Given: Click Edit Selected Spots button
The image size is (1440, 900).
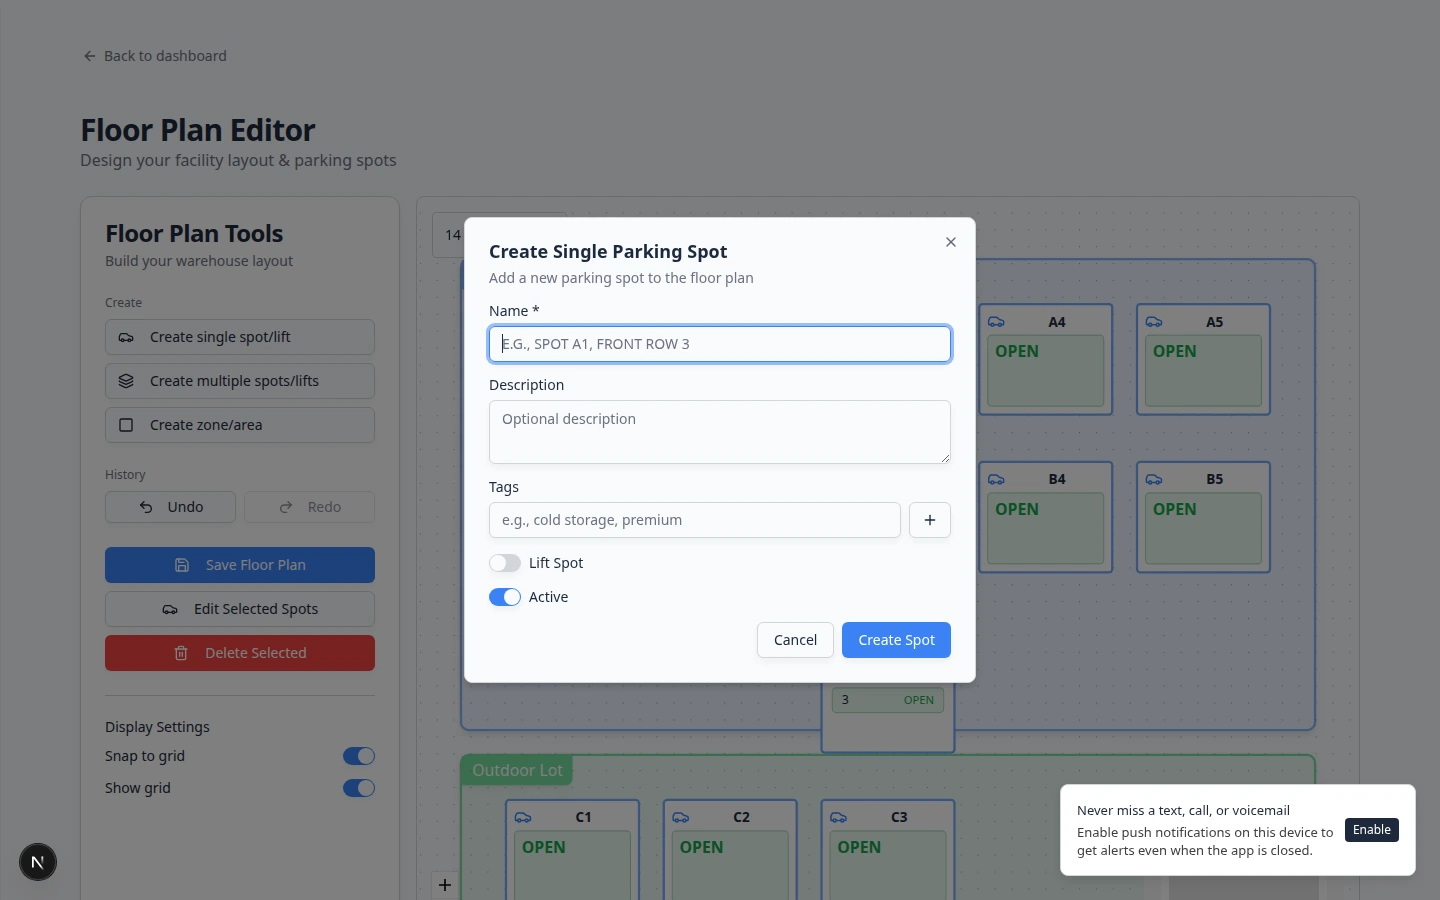Looking at the screenshot, I should [240, 609].
